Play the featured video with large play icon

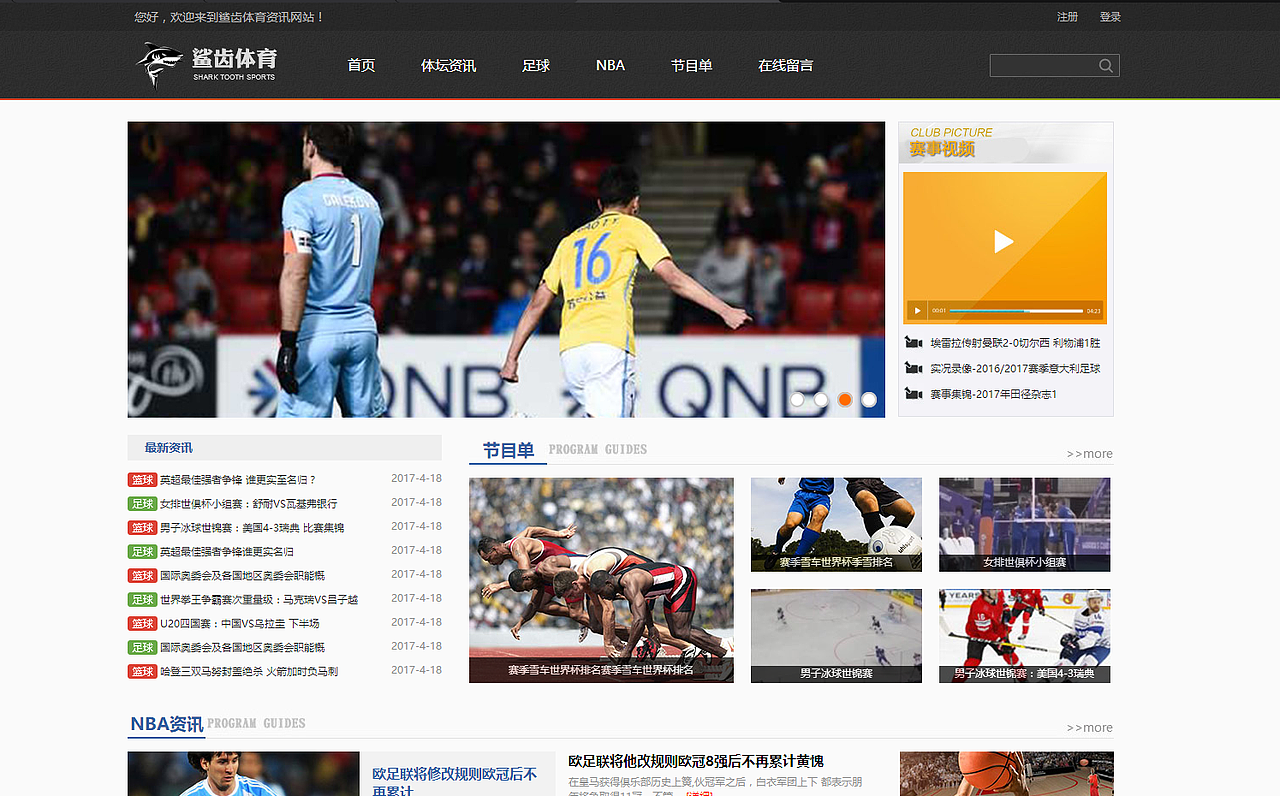(x=1004, y=241)
